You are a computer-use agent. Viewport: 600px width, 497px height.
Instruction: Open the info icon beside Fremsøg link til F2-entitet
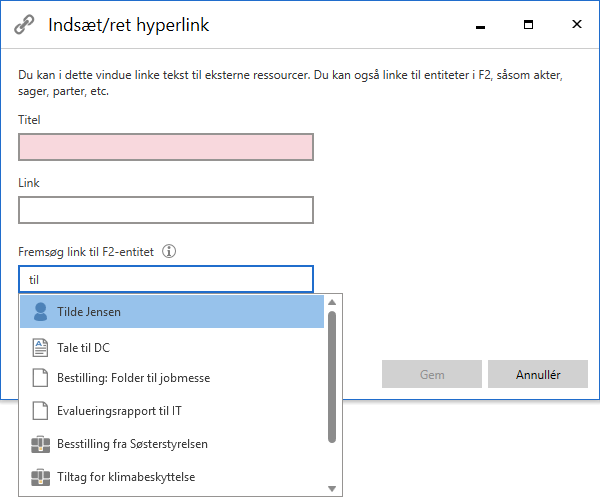169,251
